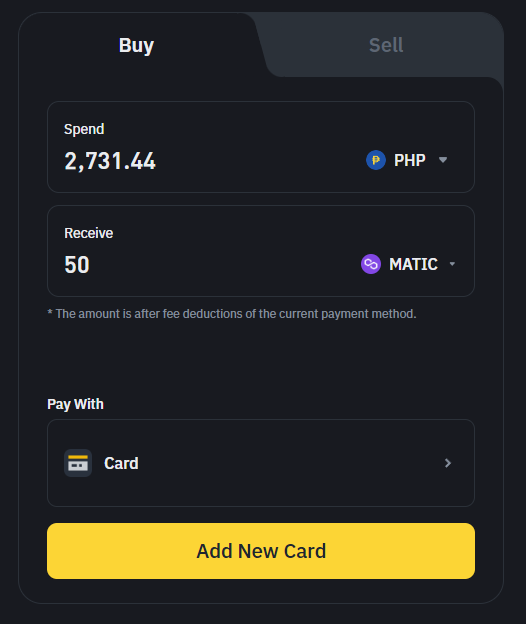Viewport: 526px width, 624px height.
Task: Click the fee deductions note text
Action: click(232, 314)
